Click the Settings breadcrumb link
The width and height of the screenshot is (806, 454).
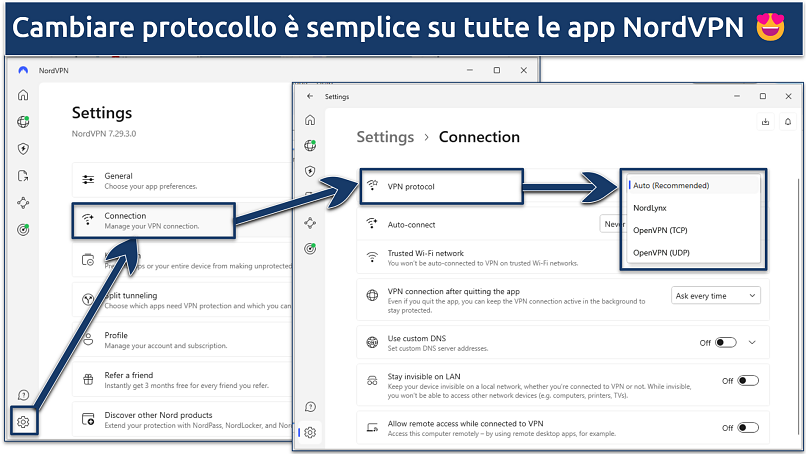(x=385, y=137)
